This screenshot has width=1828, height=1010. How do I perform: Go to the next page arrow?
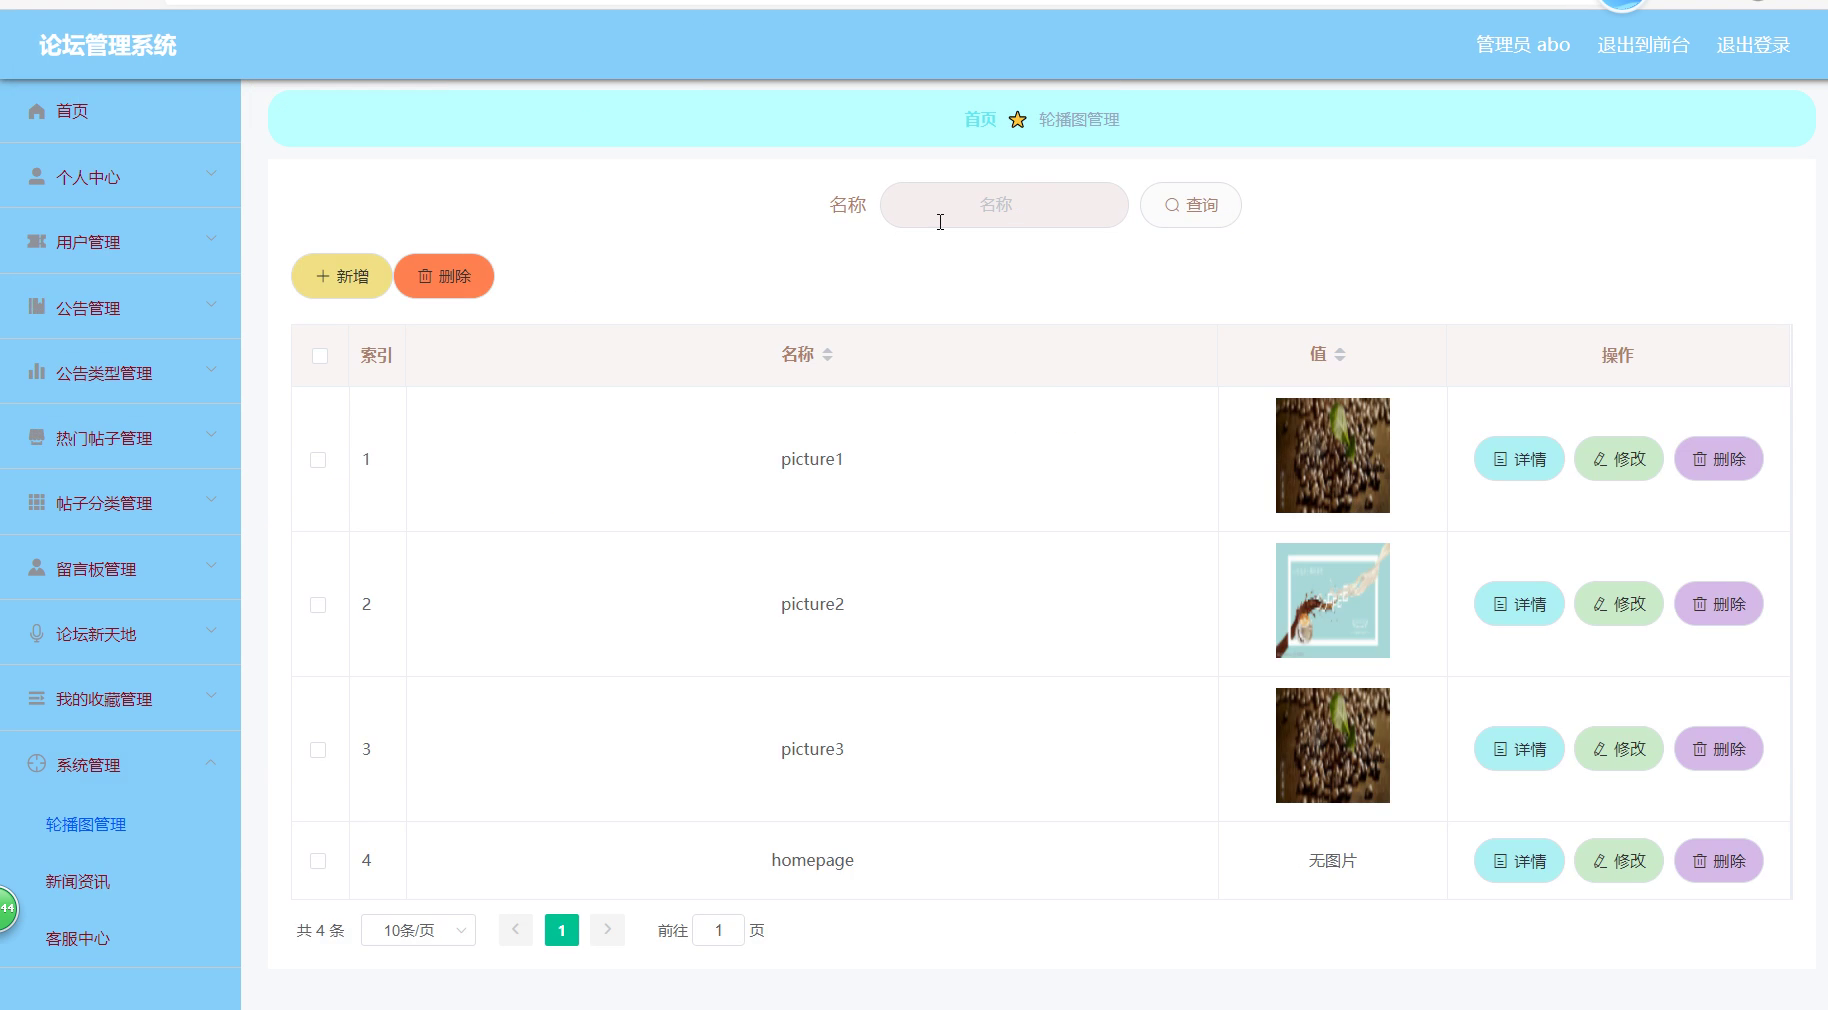pyautogui.click(x=607, y=930)
